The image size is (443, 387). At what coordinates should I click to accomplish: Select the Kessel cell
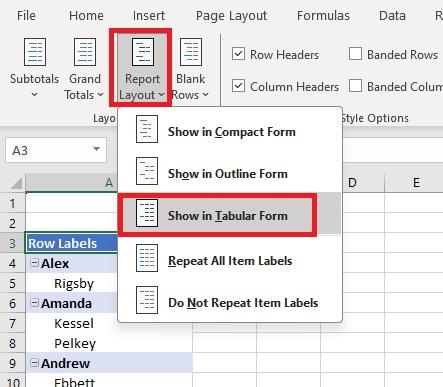click(72, 323)
